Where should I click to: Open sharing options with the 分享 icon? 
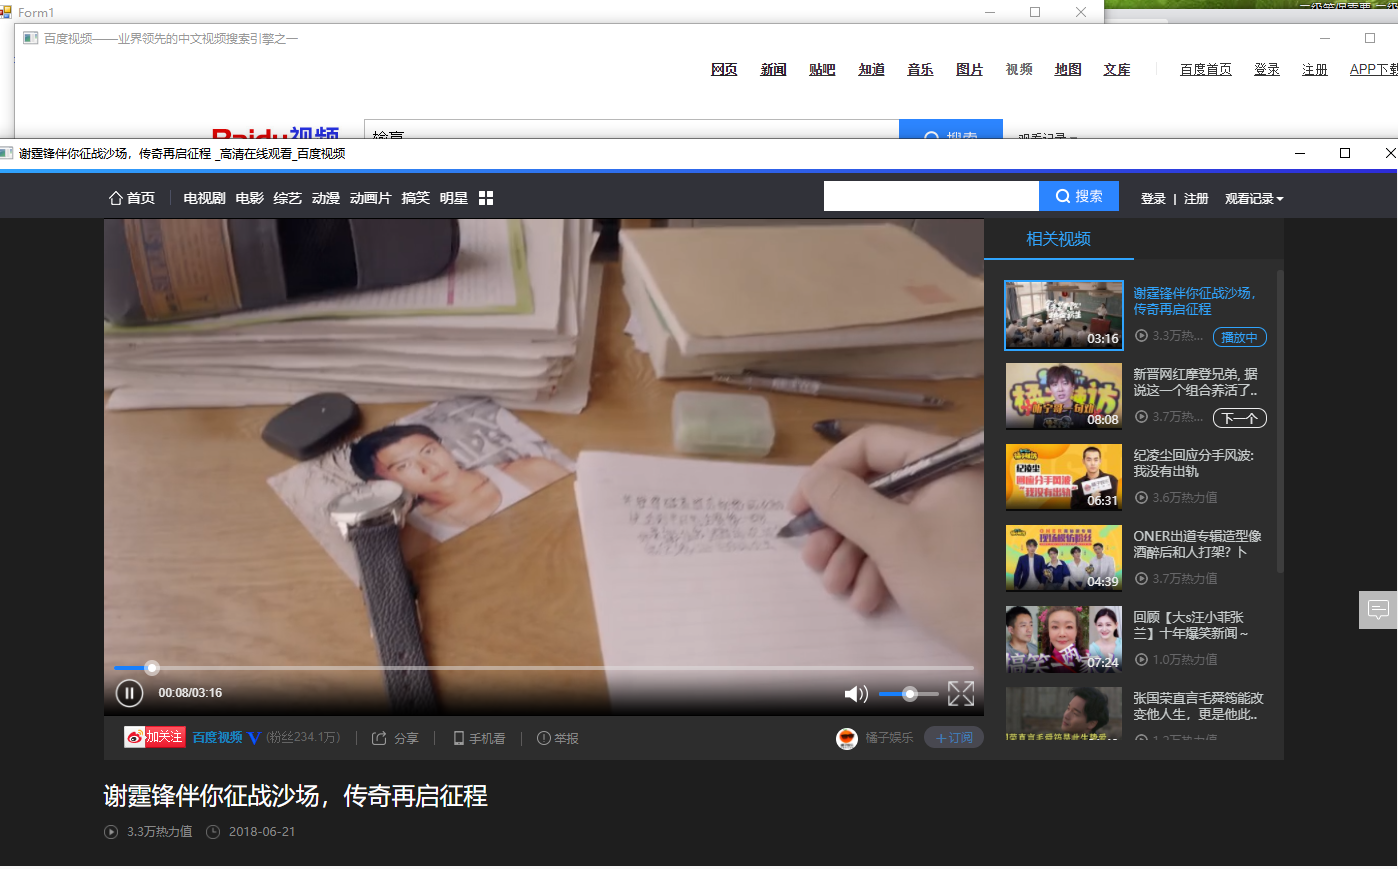383,737
